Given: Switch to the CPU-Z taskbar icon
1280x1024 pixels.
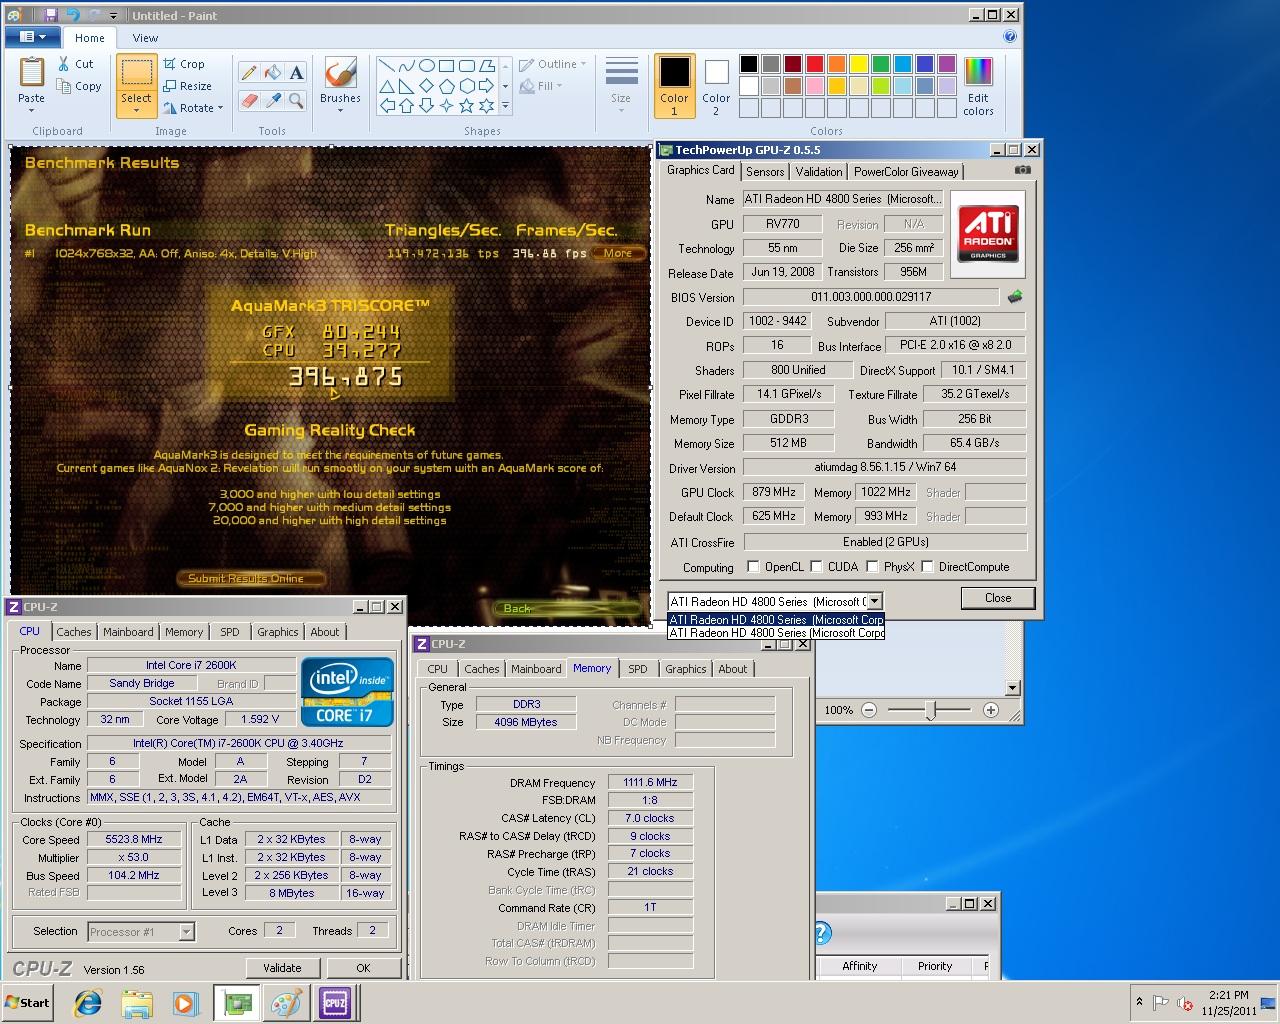Looking at the screenshot, I should pyautogui.click(x=335, y=1003).
